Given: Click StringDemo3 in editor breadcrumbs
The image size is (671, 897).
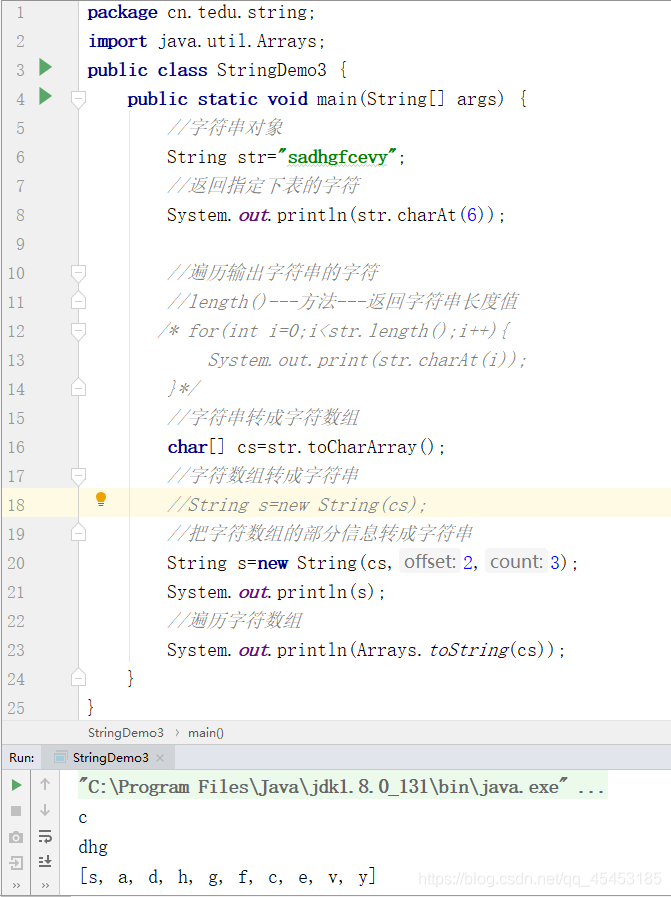Looking at the screenshot, I should click(x=126, y=733).
